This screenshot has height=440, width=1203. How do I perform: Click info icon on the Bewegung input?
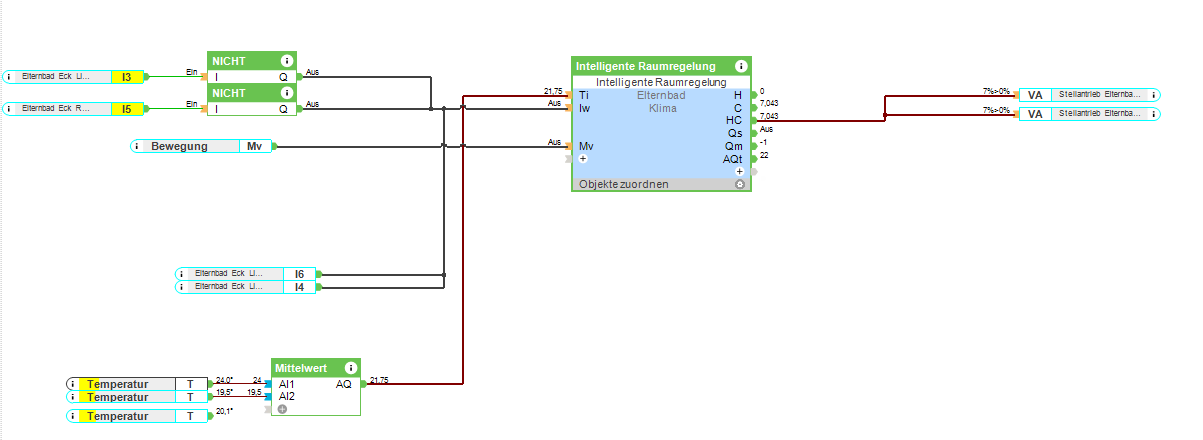click(138, 146)
